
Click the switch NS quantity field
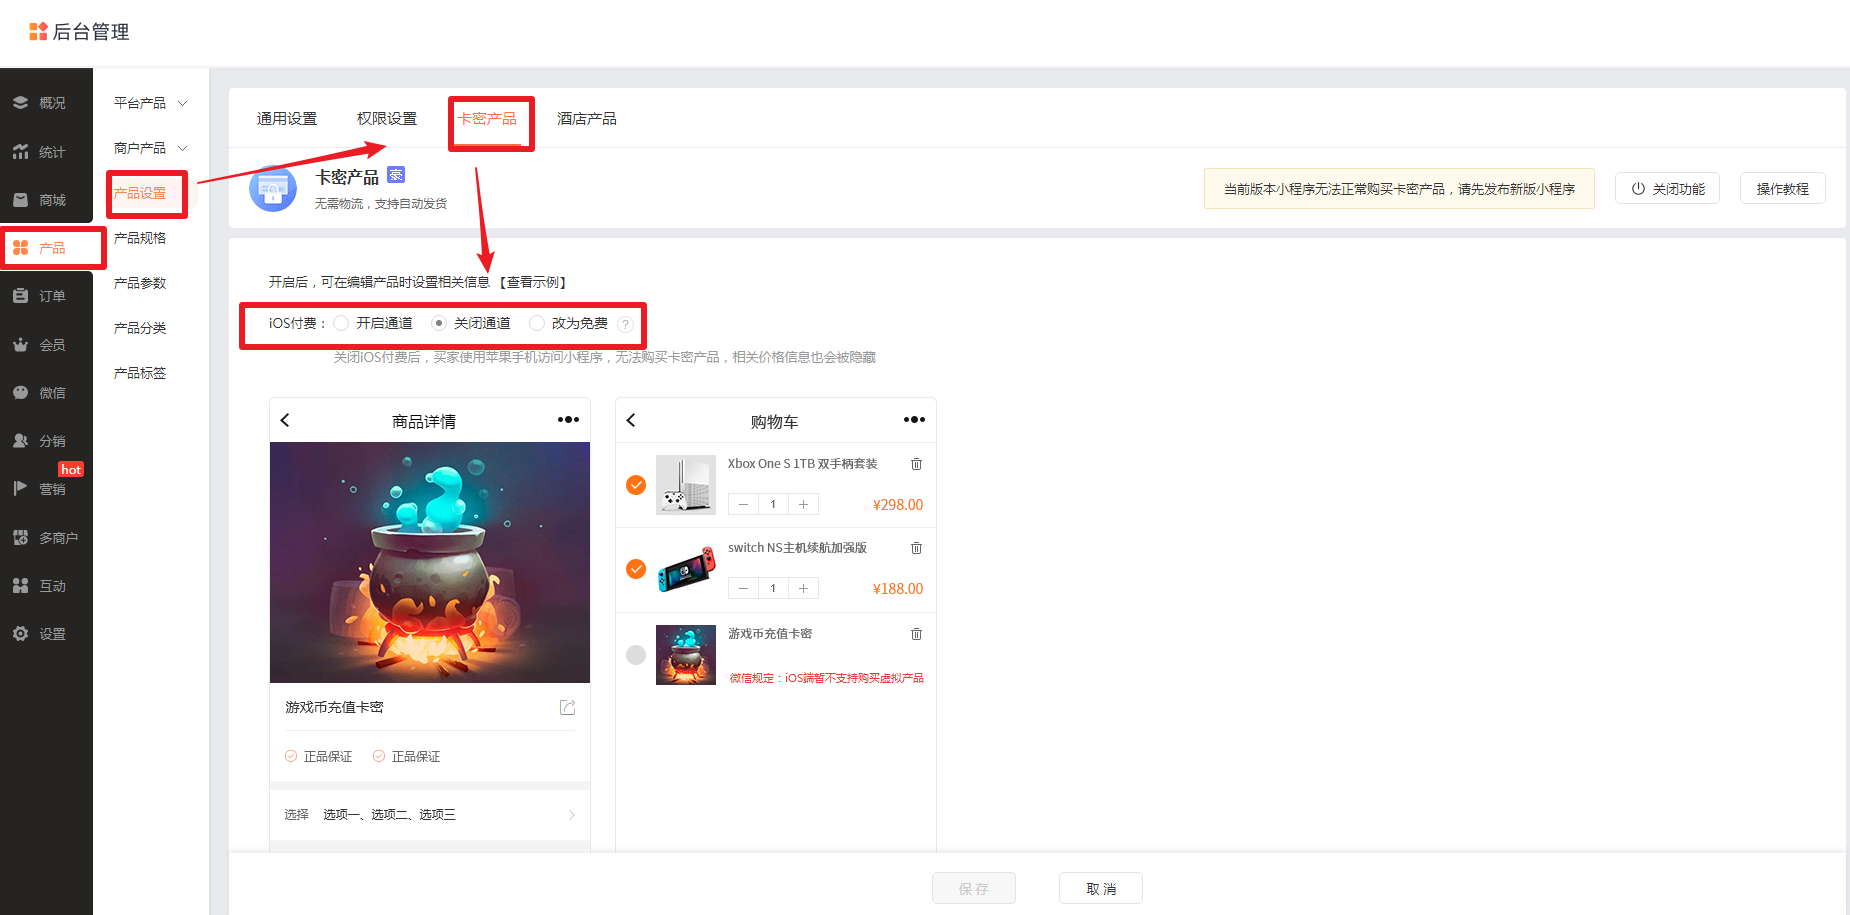(x=773, y=588)
